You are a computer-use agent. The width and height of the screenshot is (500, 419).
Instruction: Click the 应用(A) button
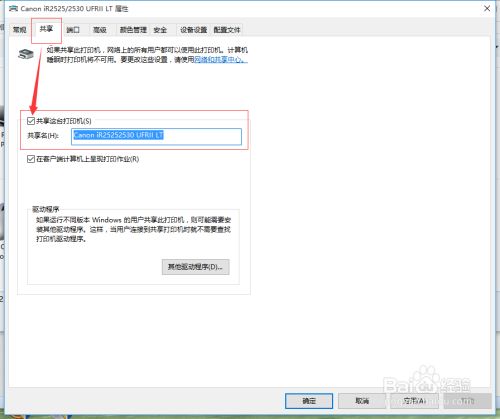414,401
